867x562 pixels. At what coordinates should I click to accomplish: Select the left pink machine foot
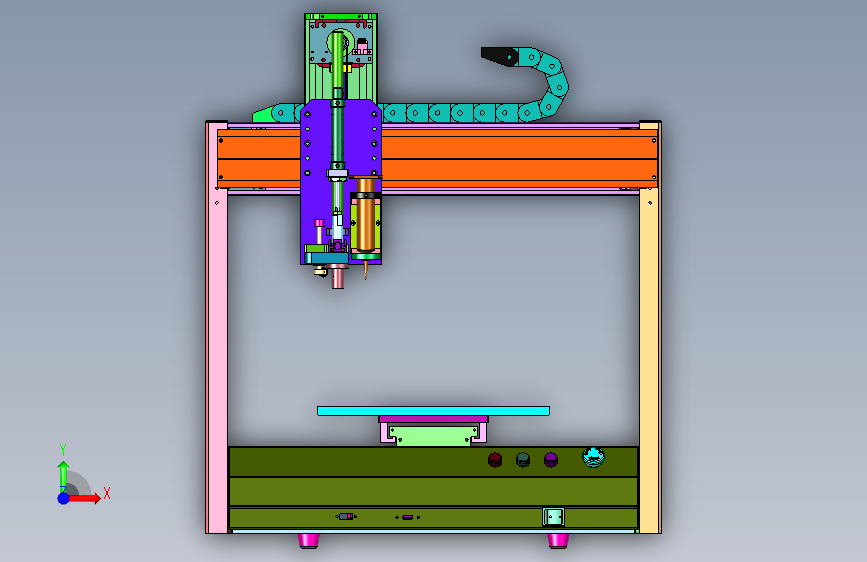click(x=309, y=541)
